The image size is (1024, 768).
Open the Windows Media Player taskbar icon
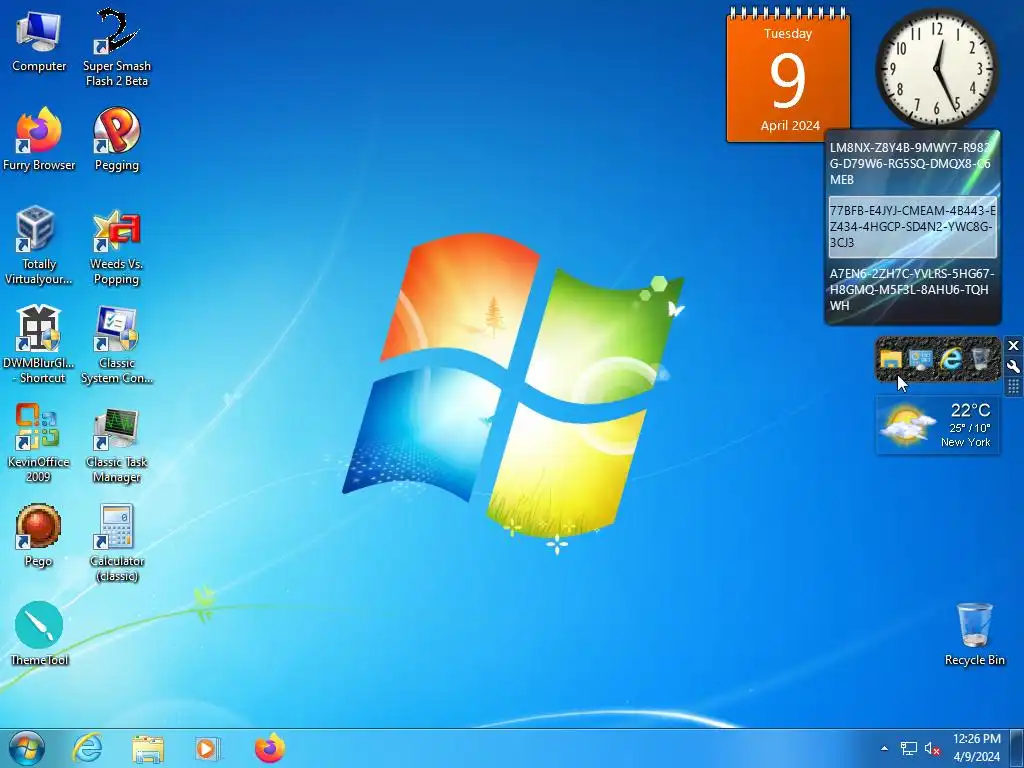(208, 748)
